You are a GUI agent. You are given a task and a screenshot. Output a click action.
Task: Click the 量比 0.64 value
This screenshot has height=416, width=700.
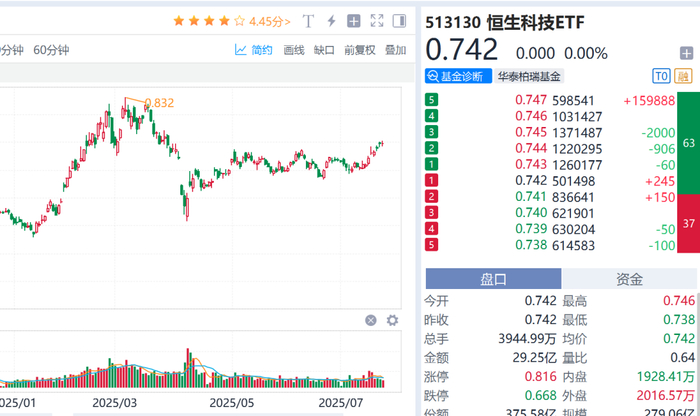click(x=683, y=358)
